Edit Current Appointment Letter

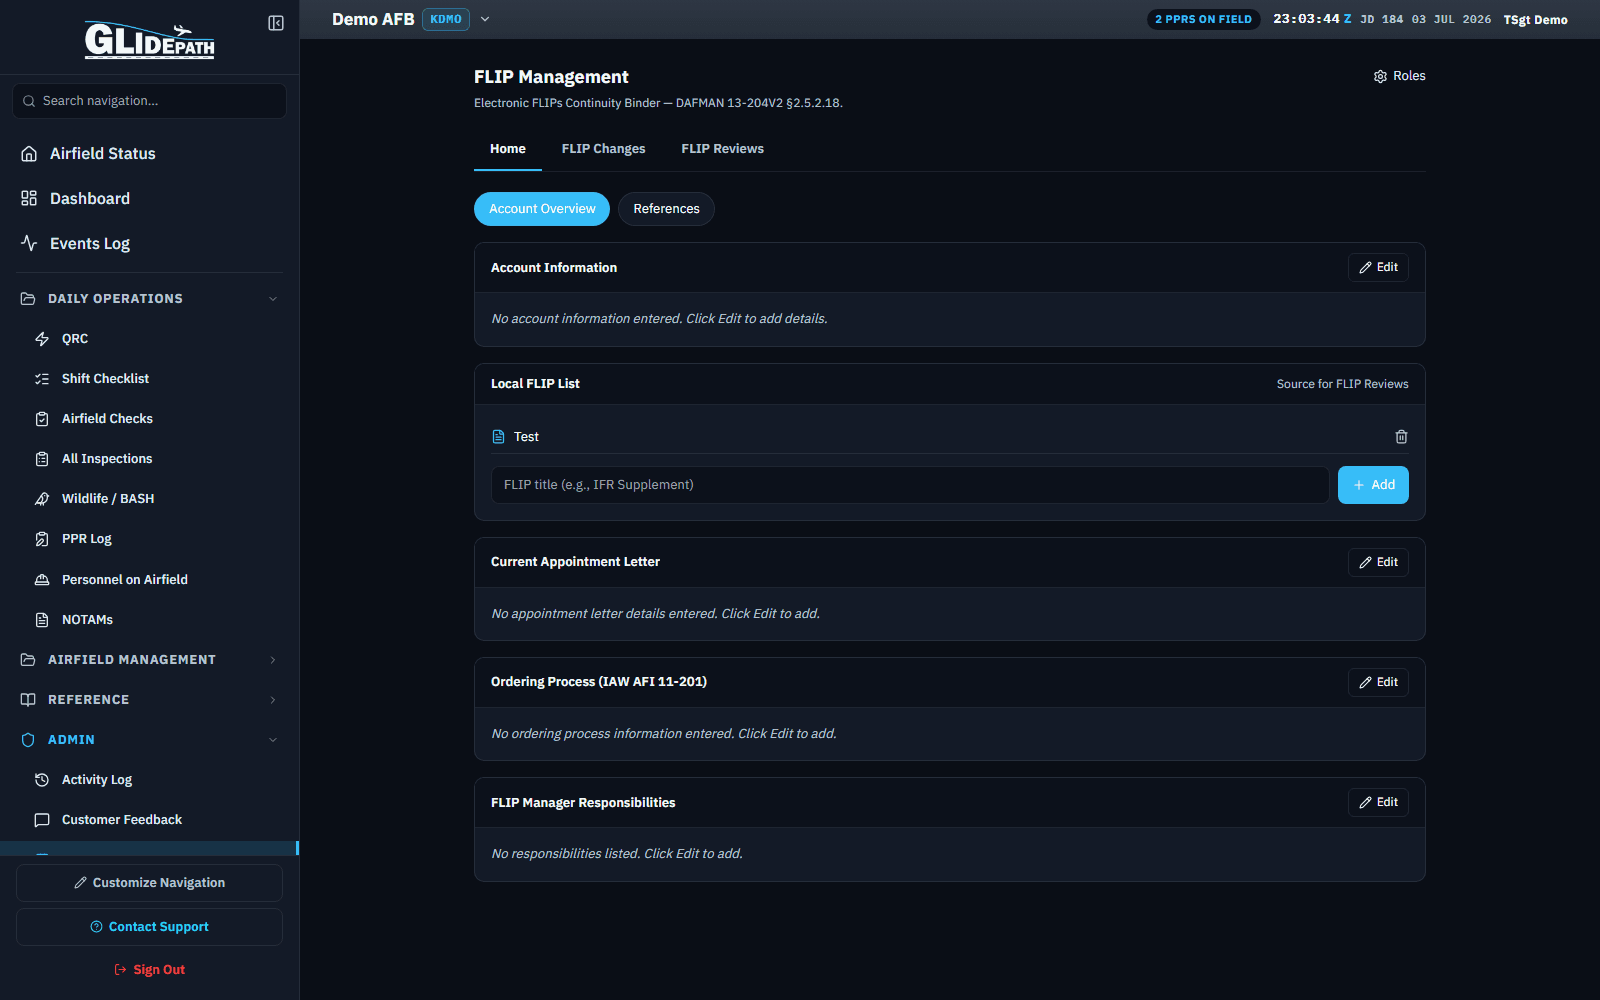(1378, 562)
